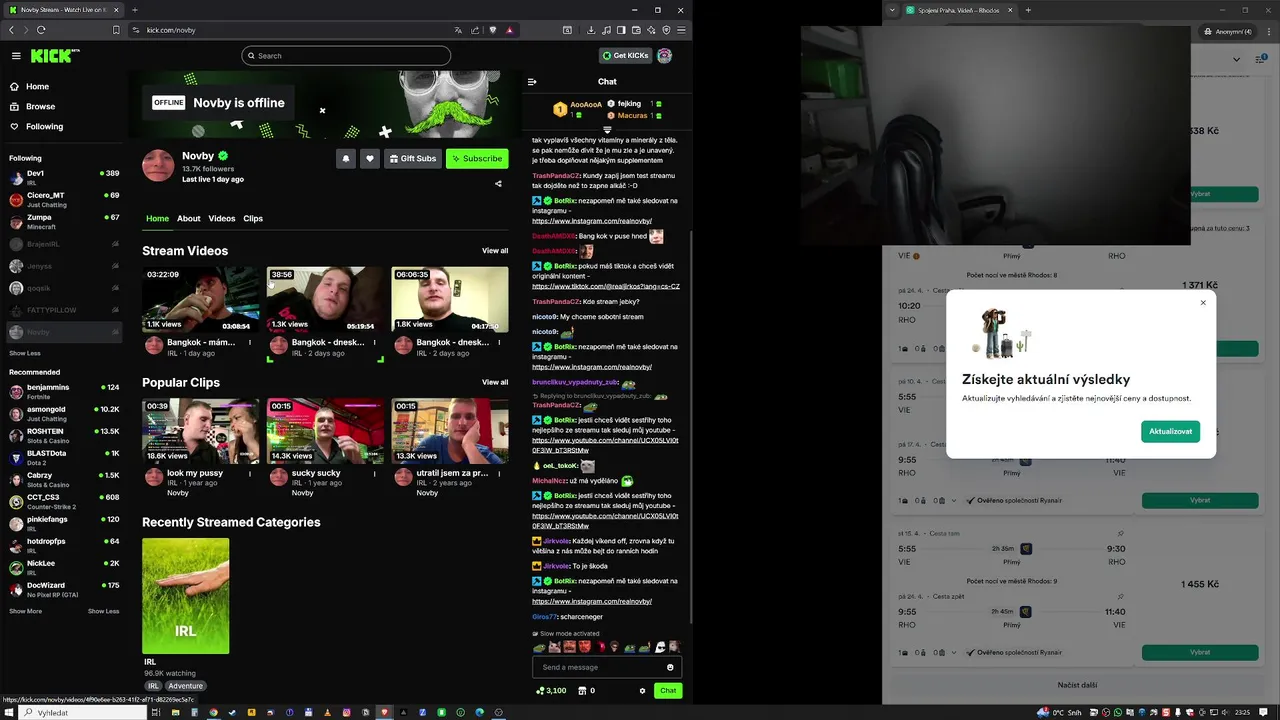The image size is (1280, 720).
Task: Switch to the About tab
Action: point(189,219)
